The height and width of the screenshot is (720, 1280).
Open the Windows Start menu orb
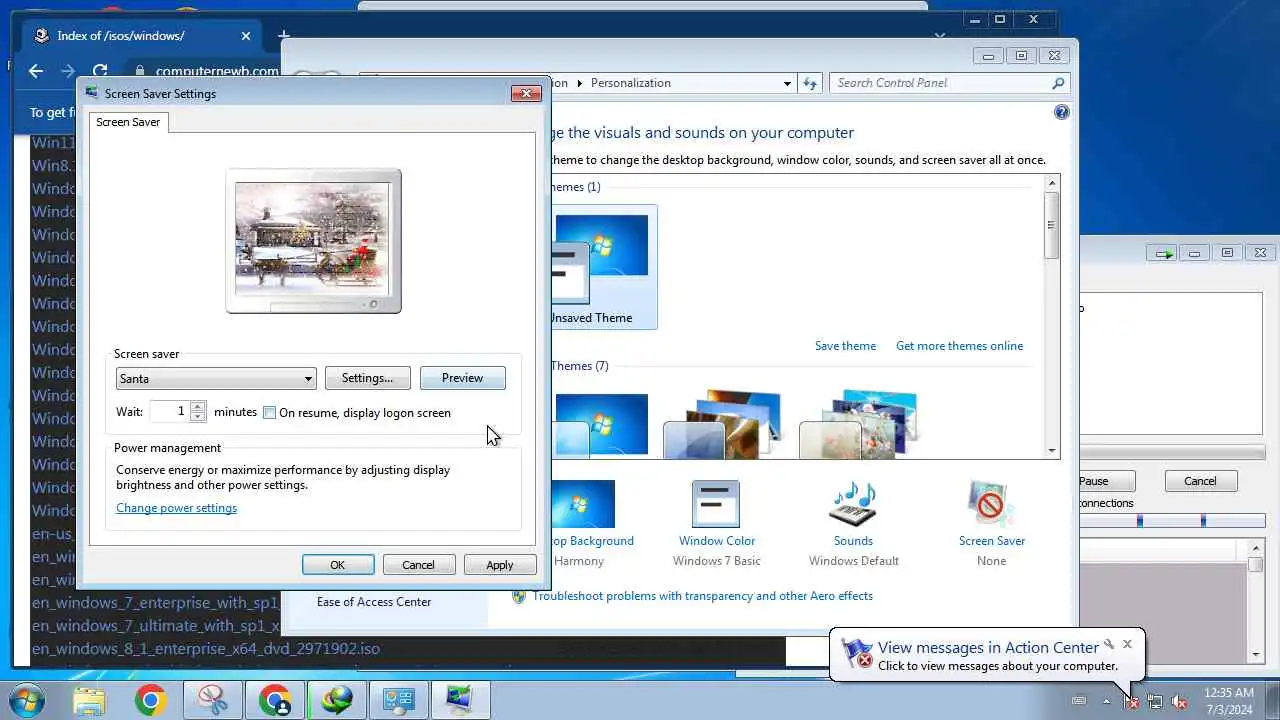point(26,700)
